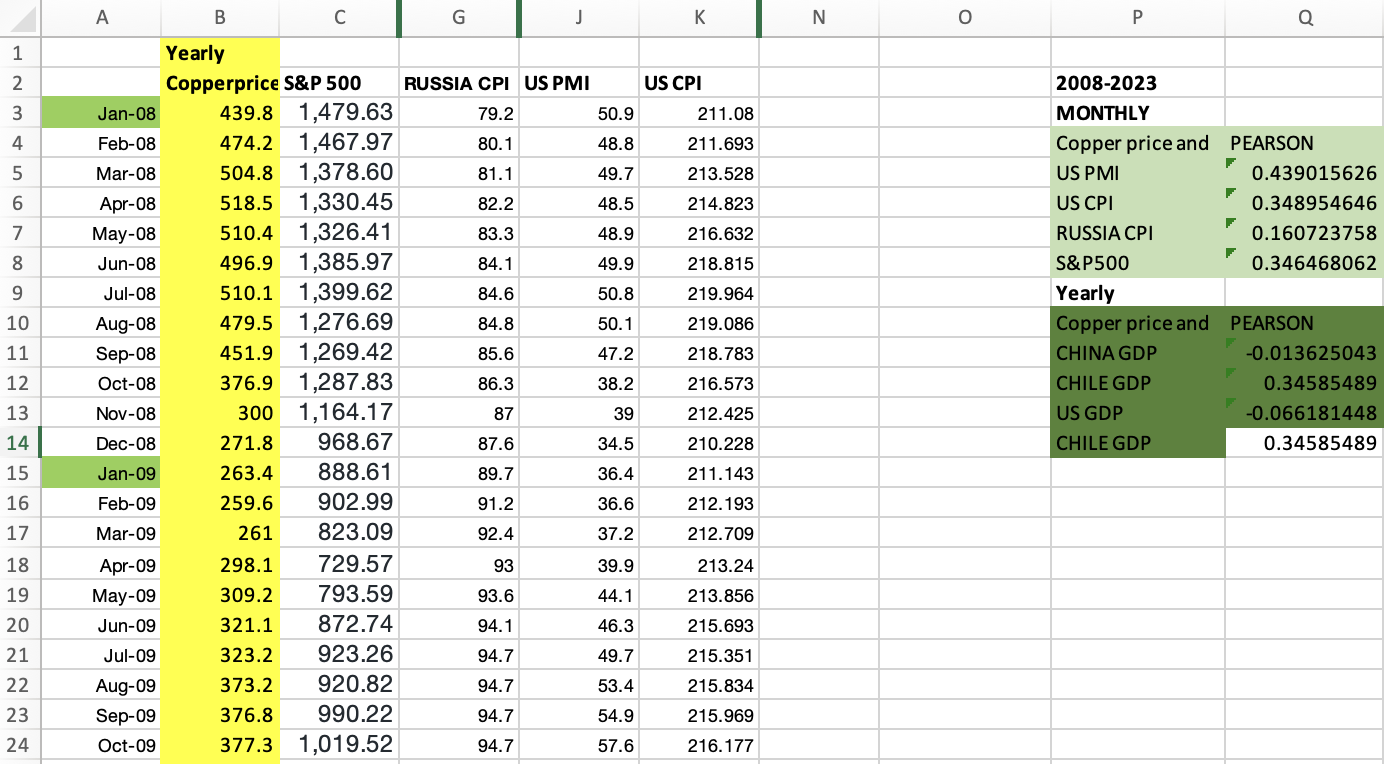
Task: Select Pearson value 0.348954646
Action: pyautogui.click(x=1304, y=203)
